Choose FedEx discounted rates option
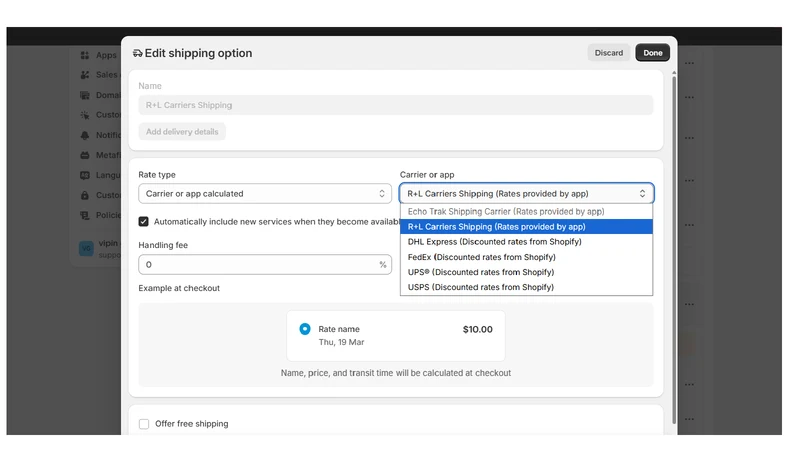 click(526, 257)
